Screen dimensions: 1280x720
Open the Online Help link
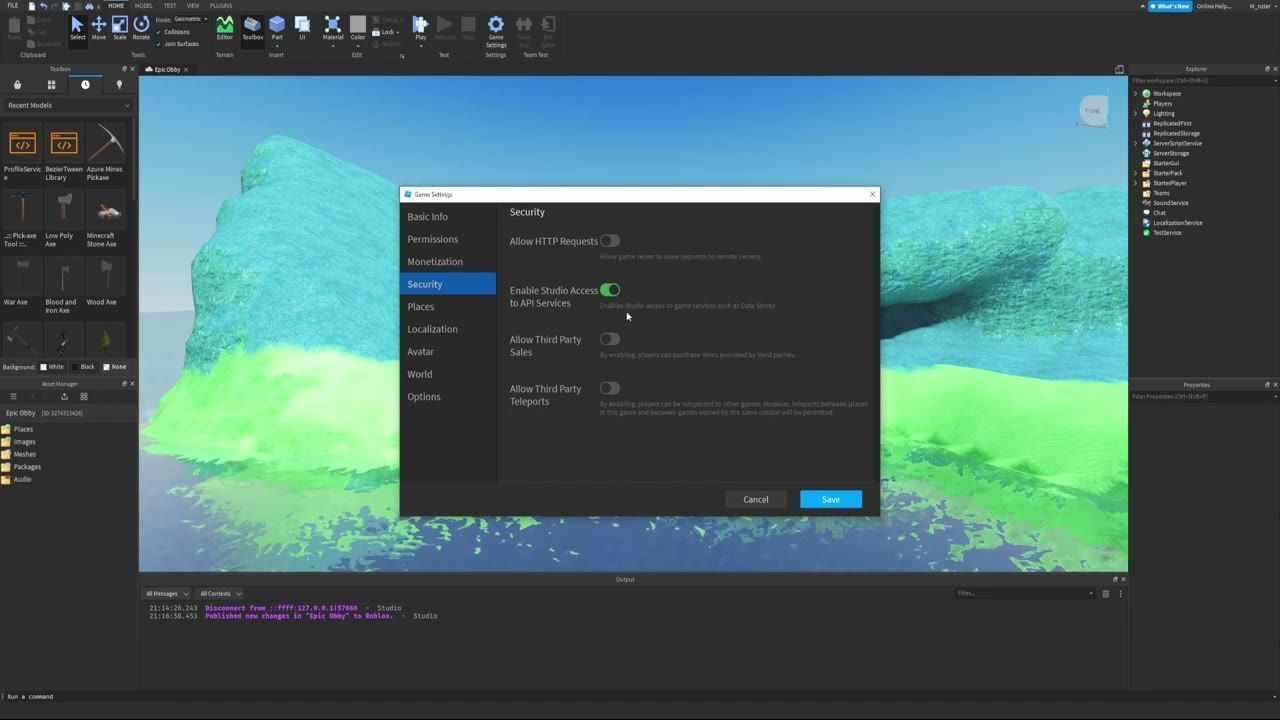(x=1214, y=6)
